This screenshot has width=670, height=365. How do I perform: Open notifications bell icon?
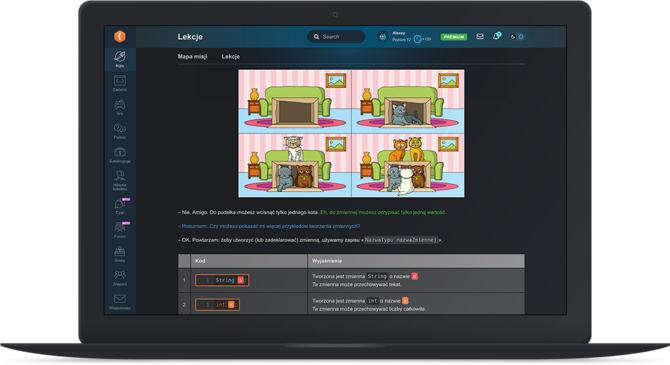coord(497,36)
